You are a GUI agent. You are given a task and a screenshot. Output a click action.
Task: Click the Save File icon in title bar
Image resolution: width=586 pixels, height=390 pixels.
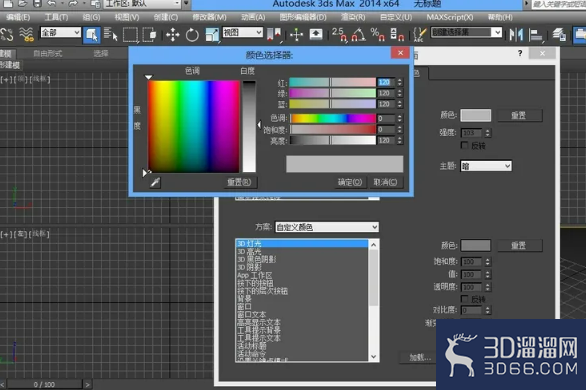[37, 4]
